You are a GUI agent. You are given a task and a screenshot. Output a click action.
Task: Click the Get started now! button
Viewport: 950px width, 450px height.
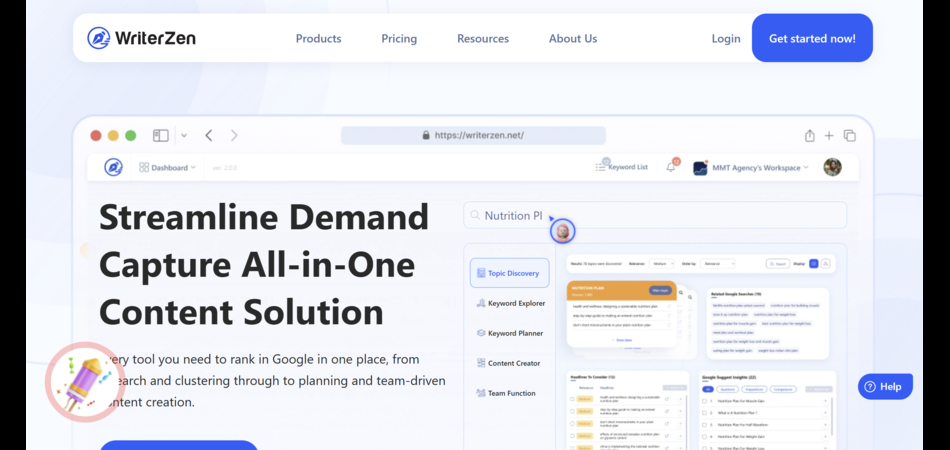coord(812,38)
